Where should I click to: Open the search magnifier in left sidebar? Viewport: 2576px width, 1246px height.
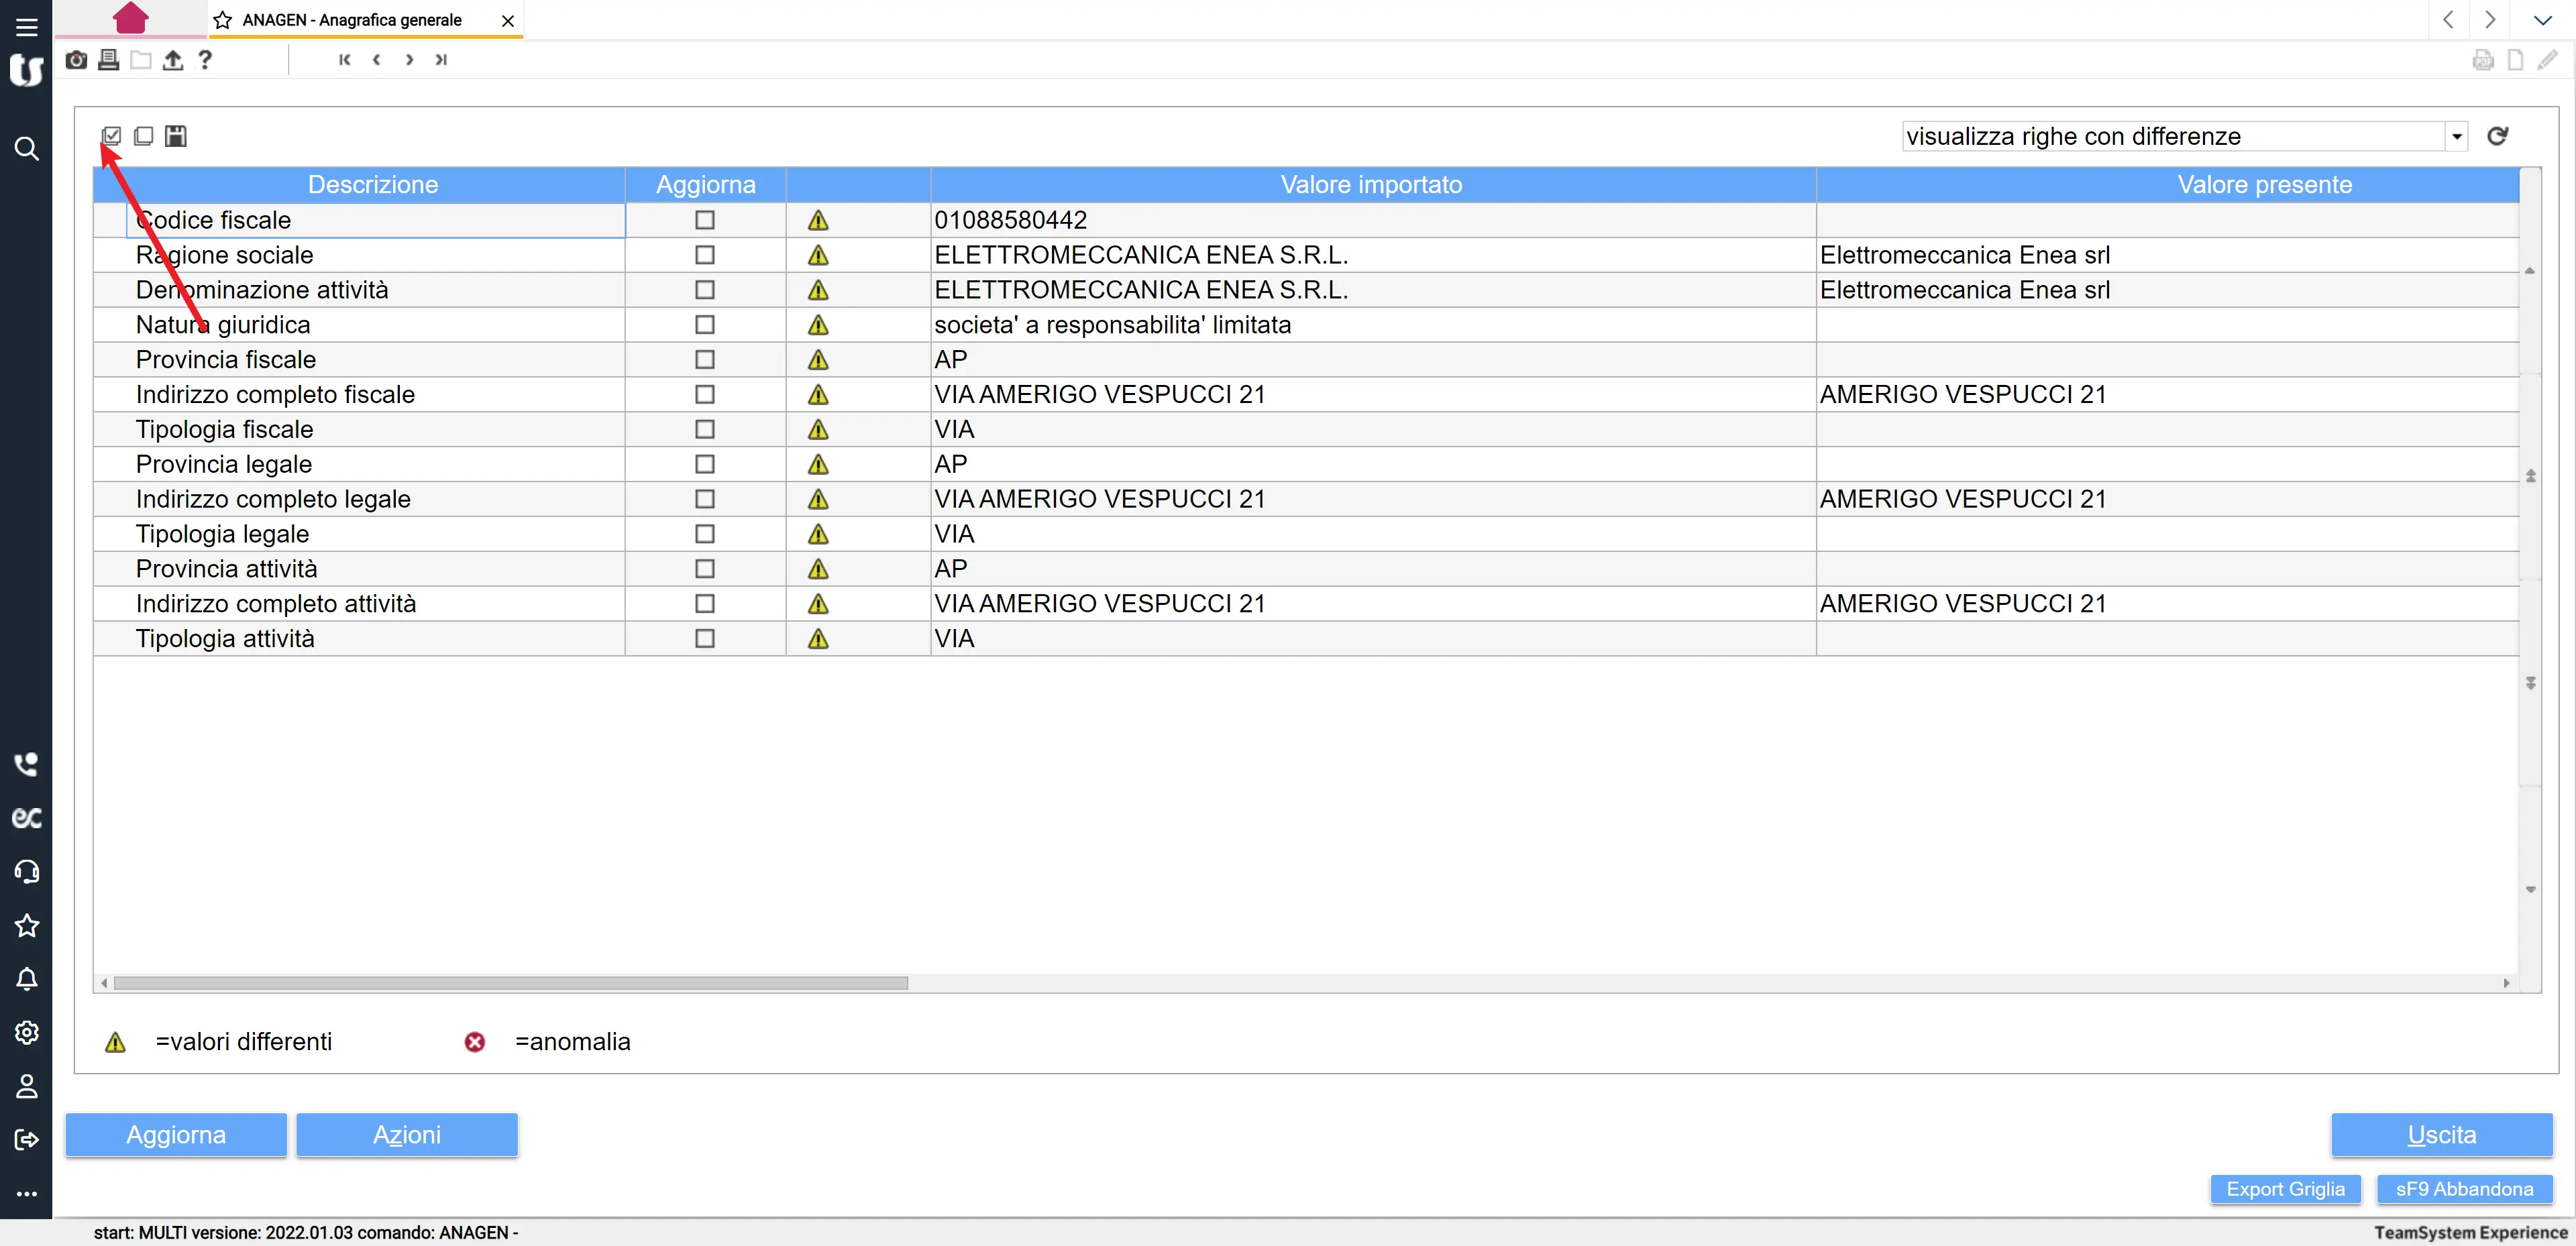27,149
